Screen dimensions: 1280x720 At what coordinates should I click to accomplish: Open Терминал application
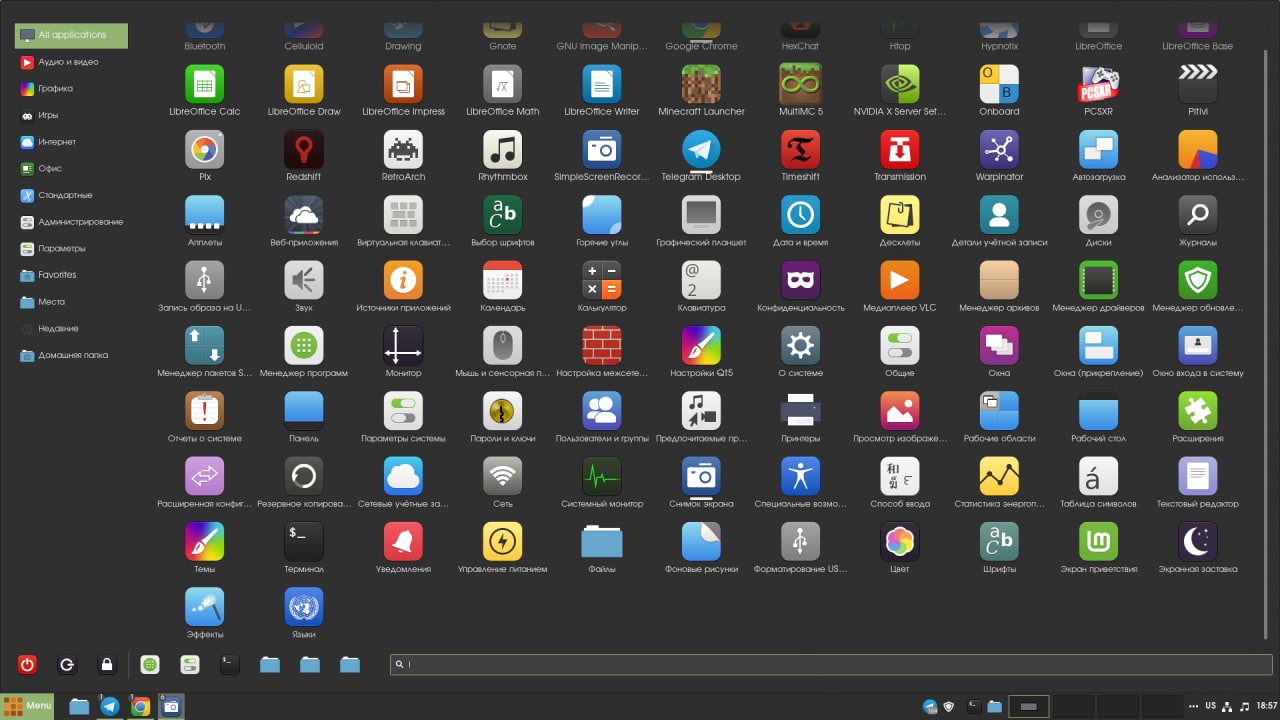click(304, 542)
